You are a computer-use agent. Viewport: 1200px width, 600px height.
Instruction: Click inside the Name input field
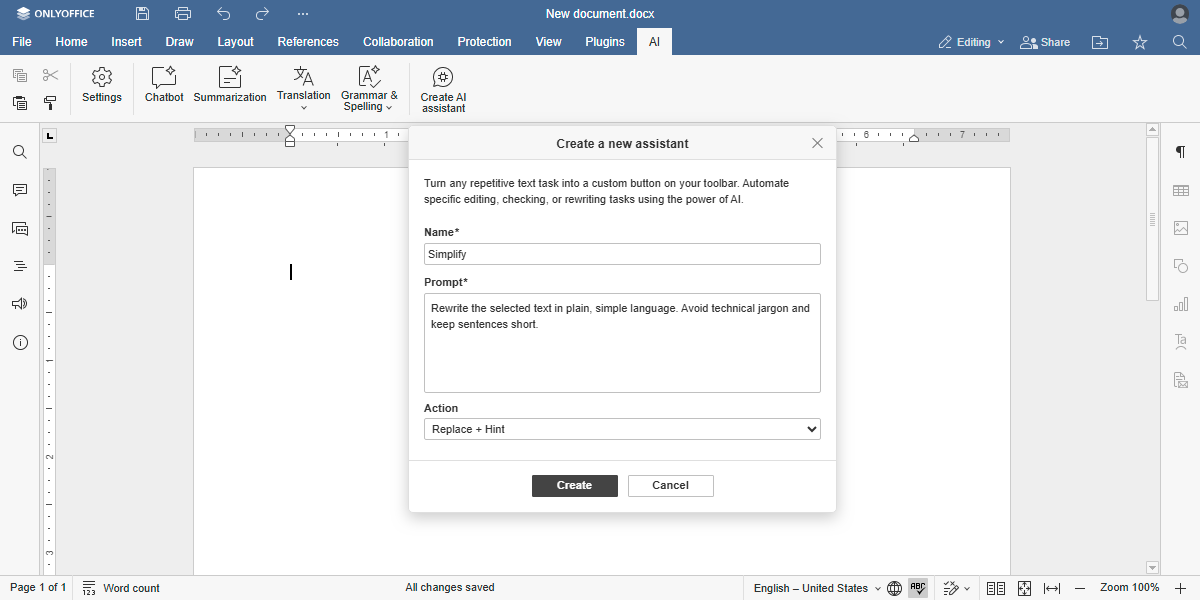tap(622, 253)
